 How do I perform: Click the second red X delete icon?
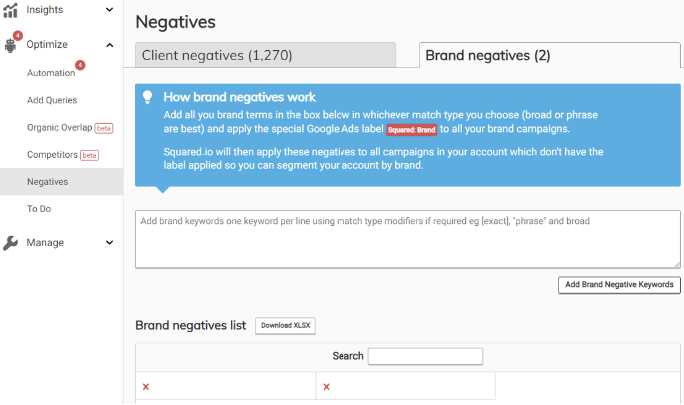tap(327, 386)
